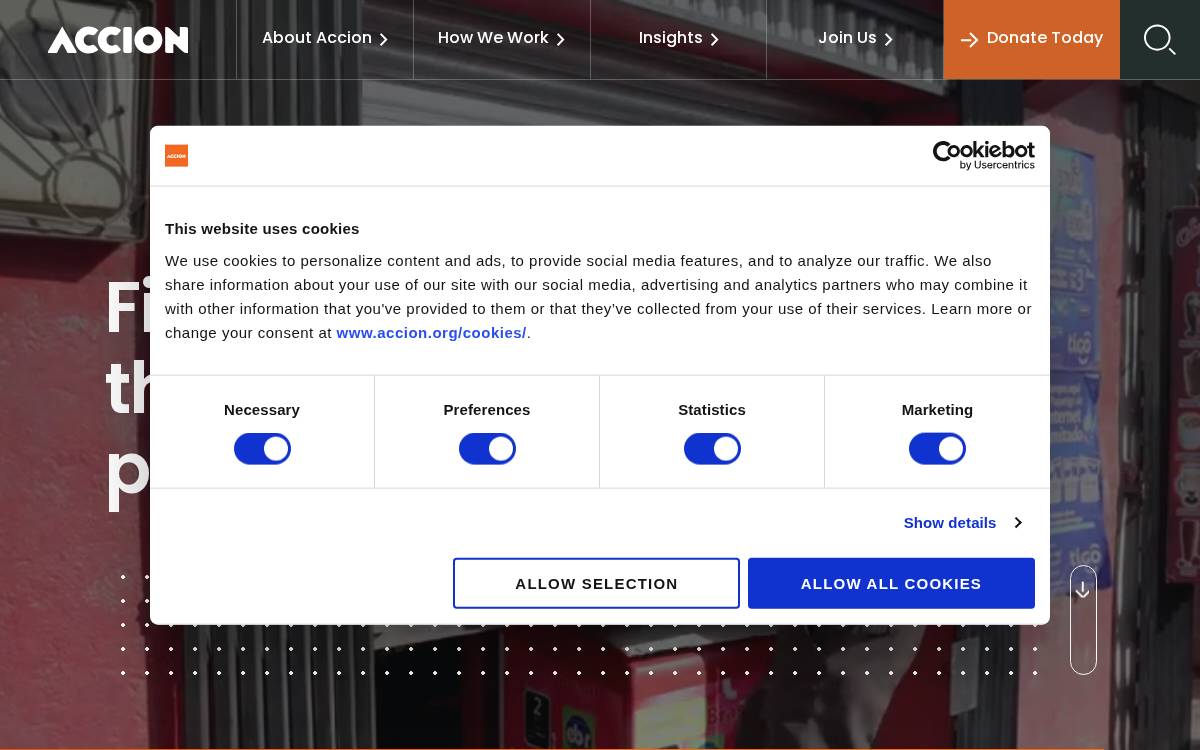Click the "Necessary" label text
The width and height of the screenshot is (1200, 750).
262,410
